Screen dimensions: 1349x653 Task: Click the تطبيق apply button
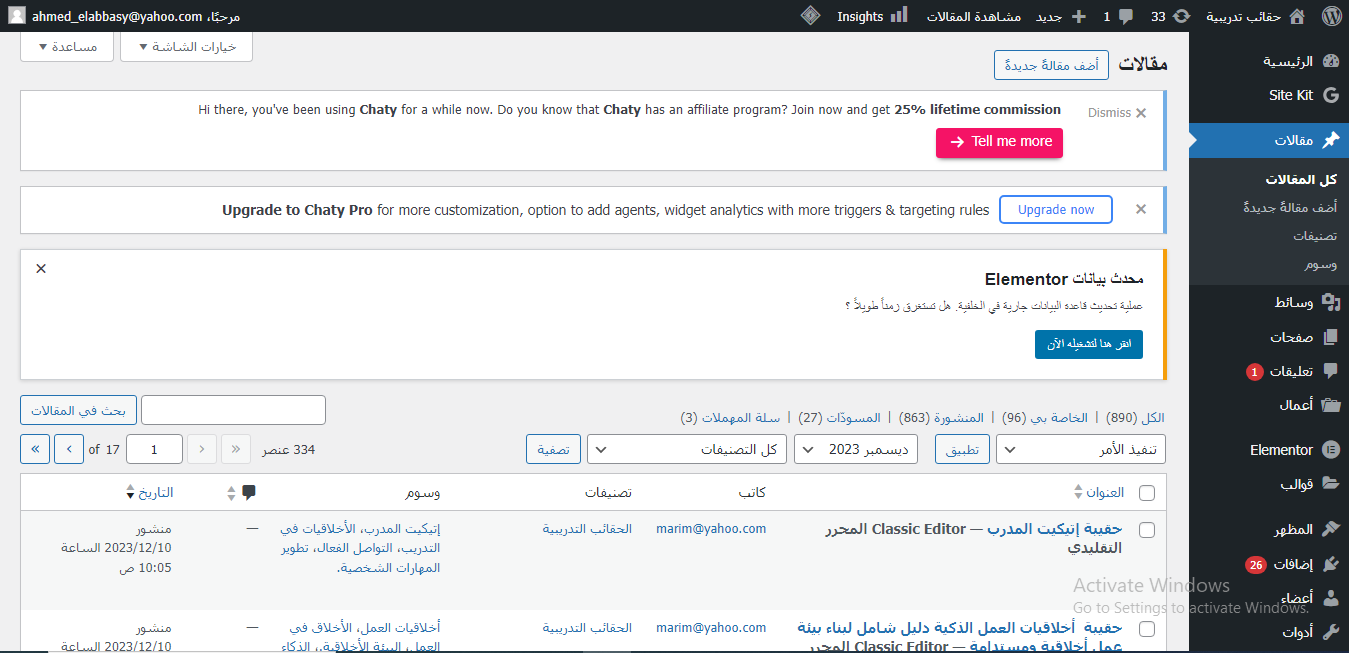[x=963, y=449]
